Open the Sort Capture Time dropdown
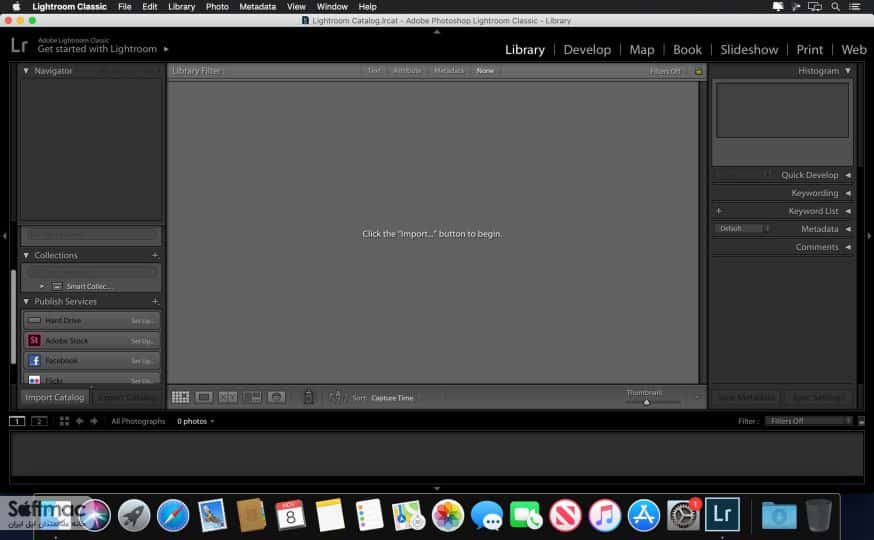 392,398
